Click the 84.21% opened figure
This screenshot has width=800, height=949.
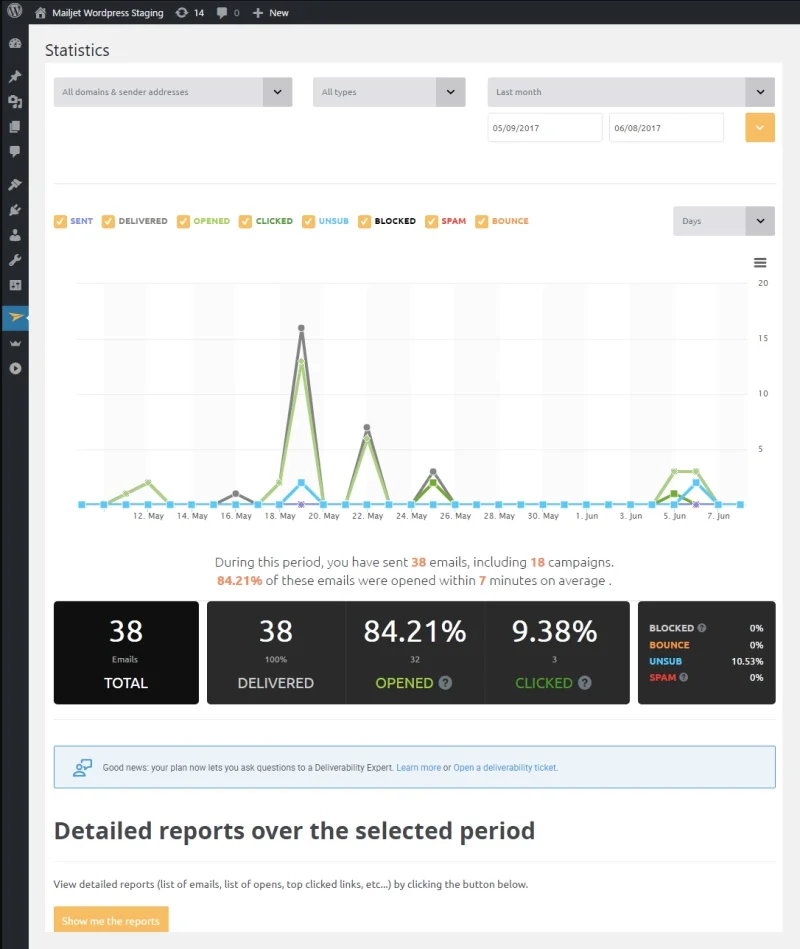pos(415,631)
